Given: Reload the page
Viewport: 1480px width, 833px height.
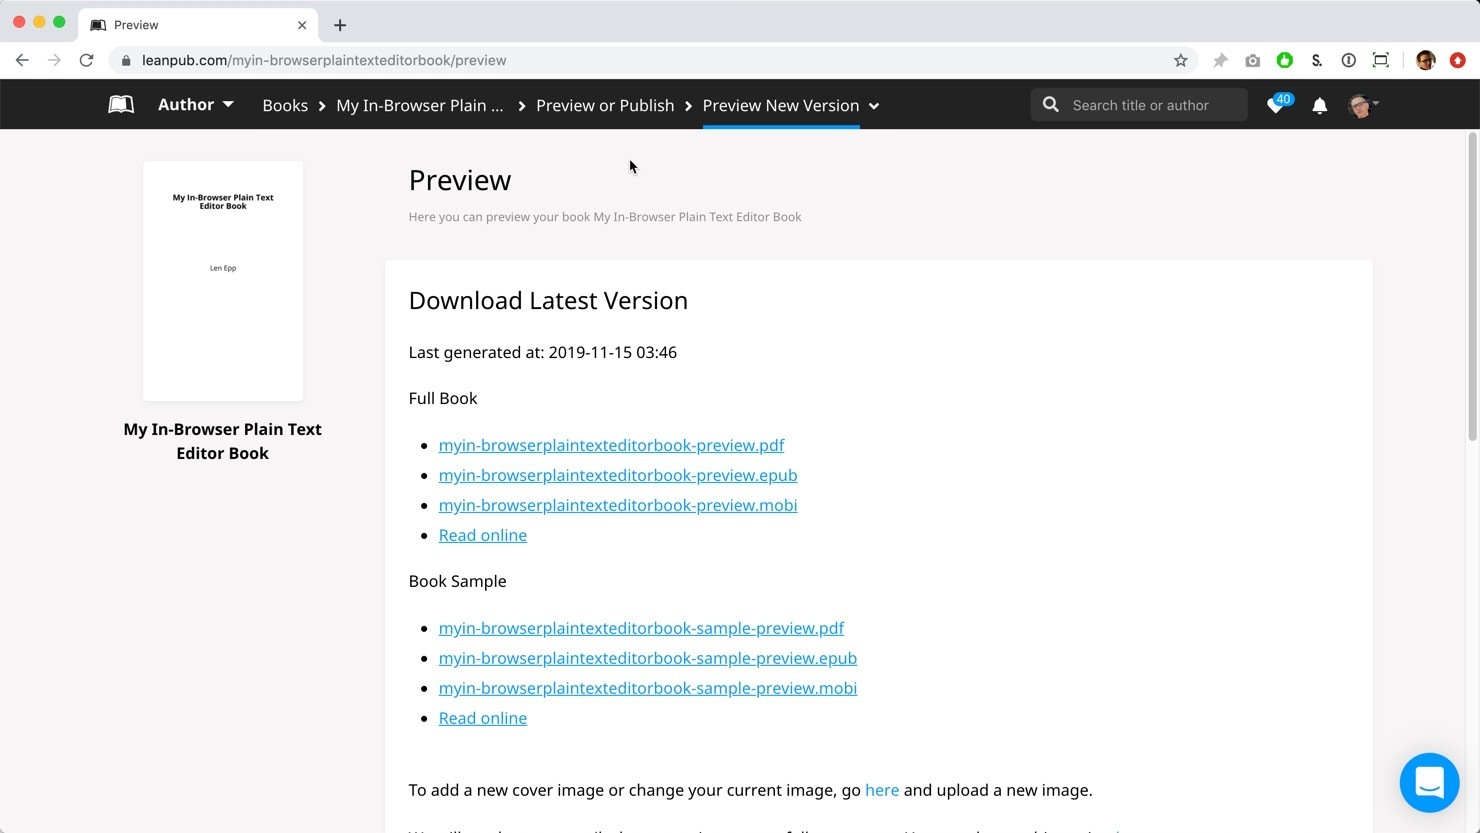Looking at the screenshot, I should [87, 60].
